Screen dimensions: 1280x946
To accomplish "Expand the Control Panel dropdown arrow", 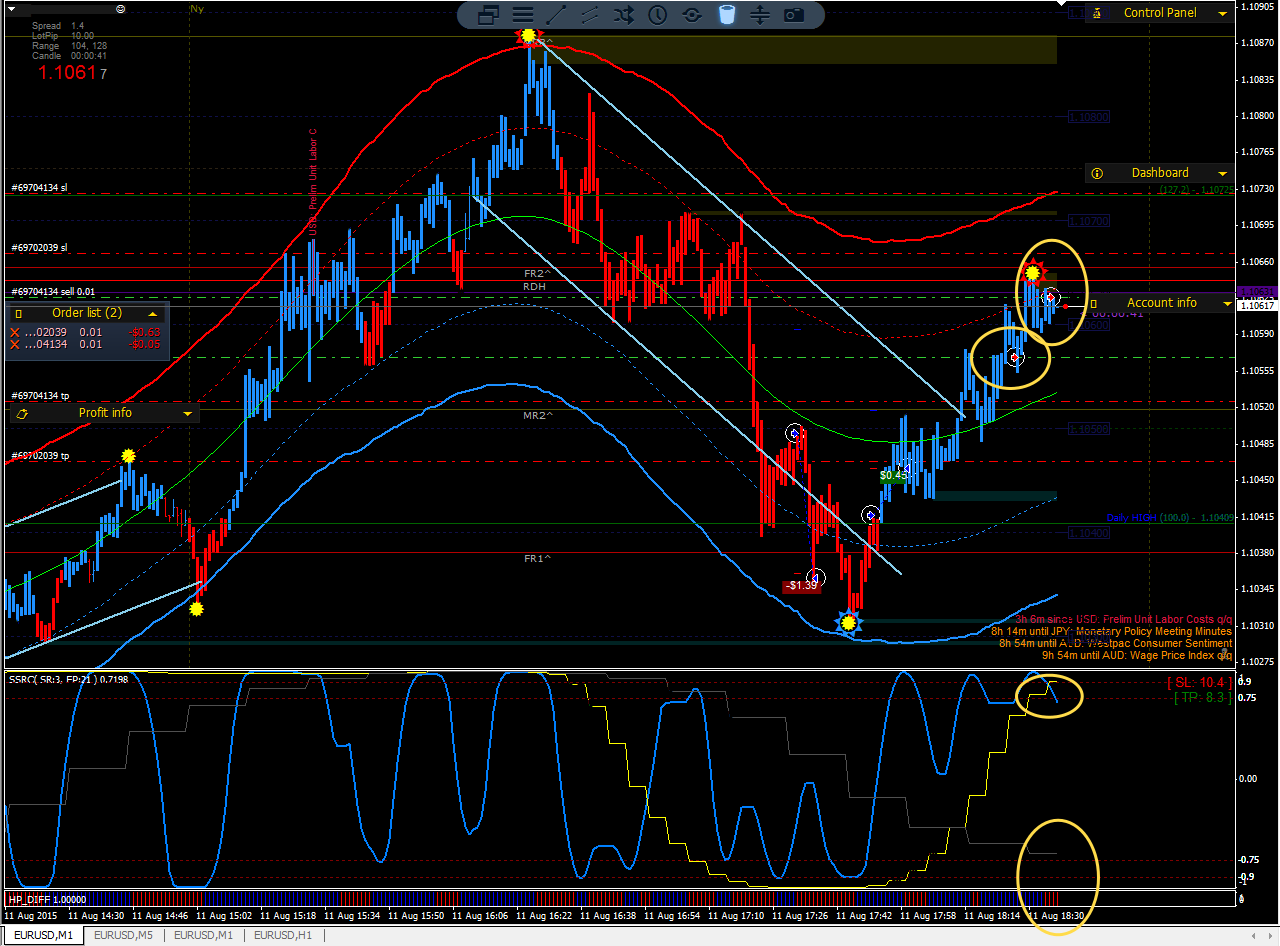I will tap(1222, 14).
